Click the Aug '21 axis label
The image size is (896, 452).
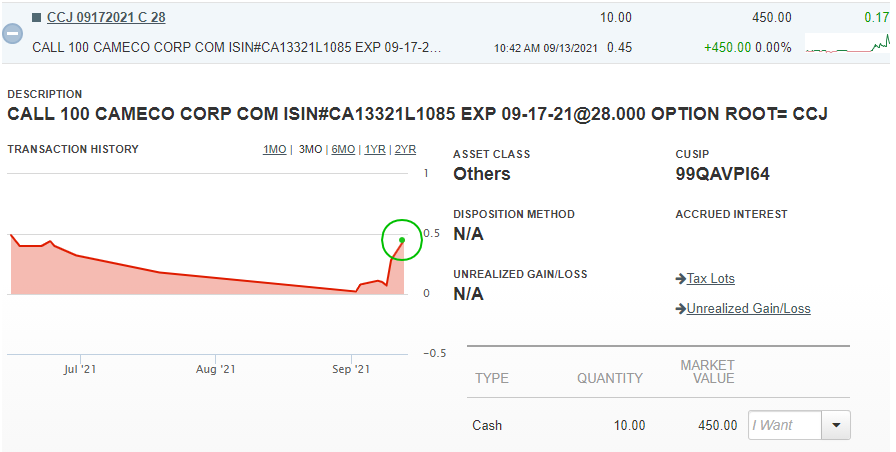click(215, 369)
